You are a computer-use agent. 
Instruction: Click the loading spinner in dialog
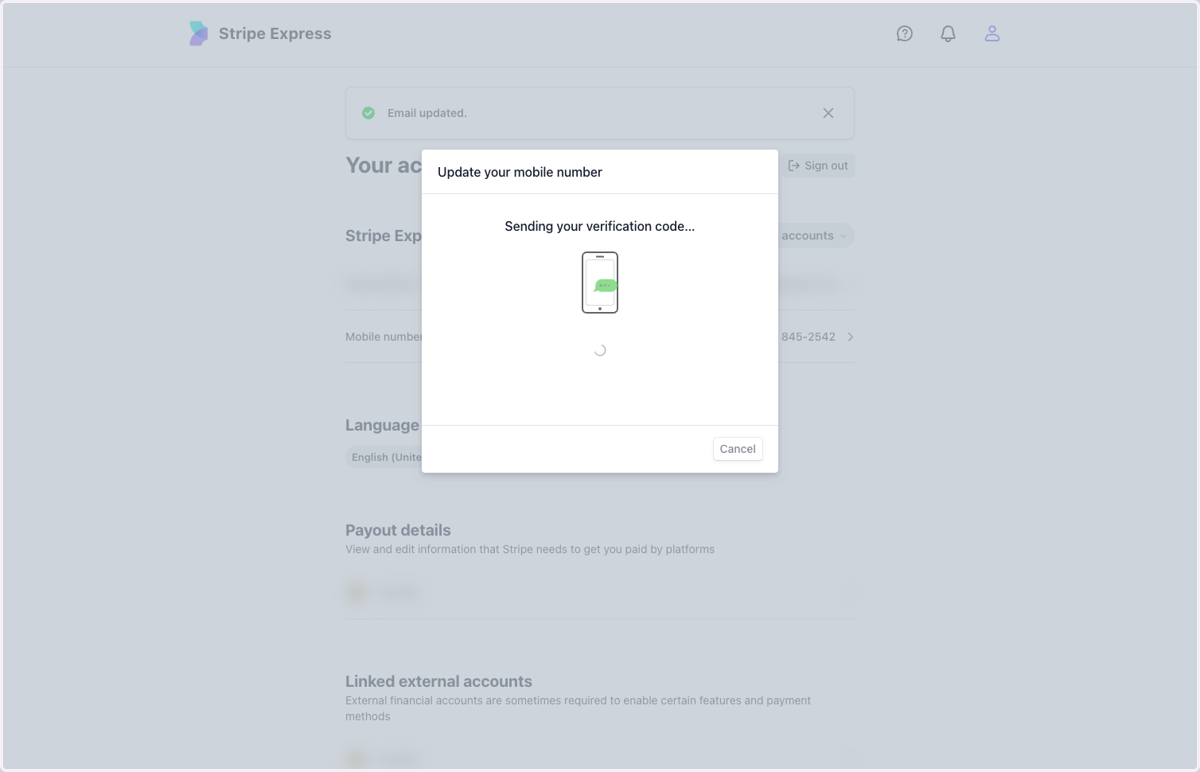tap(600, 350)
